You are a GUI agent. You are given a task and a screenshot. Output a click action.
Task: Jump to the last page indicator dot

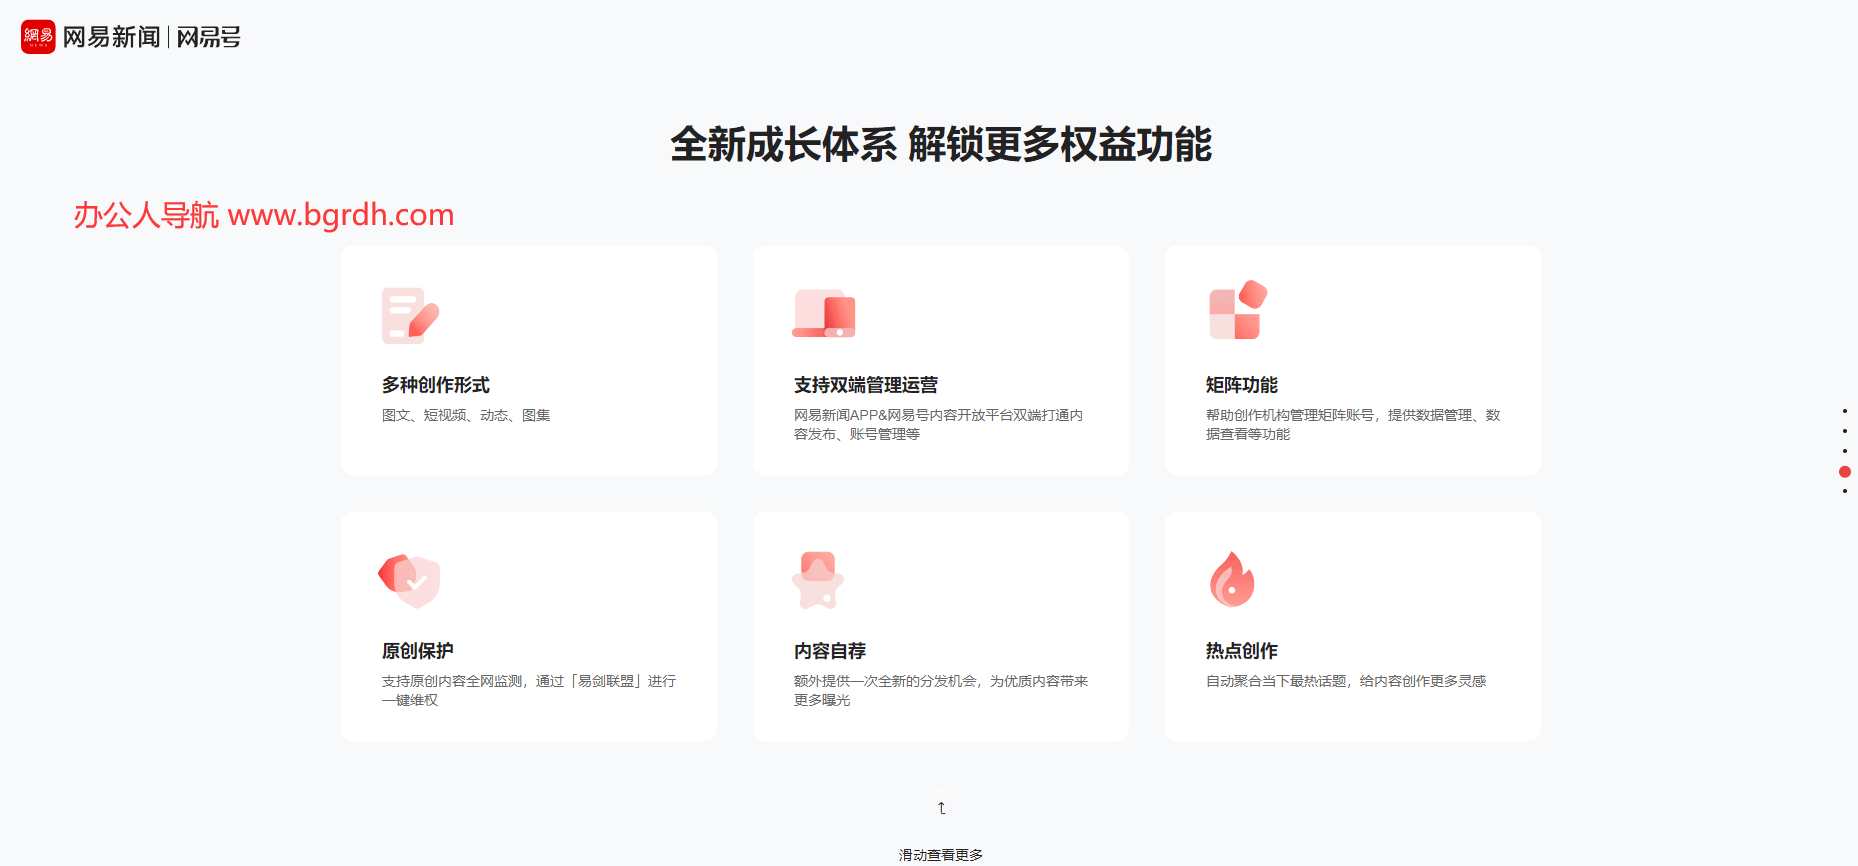point(1845,491)
